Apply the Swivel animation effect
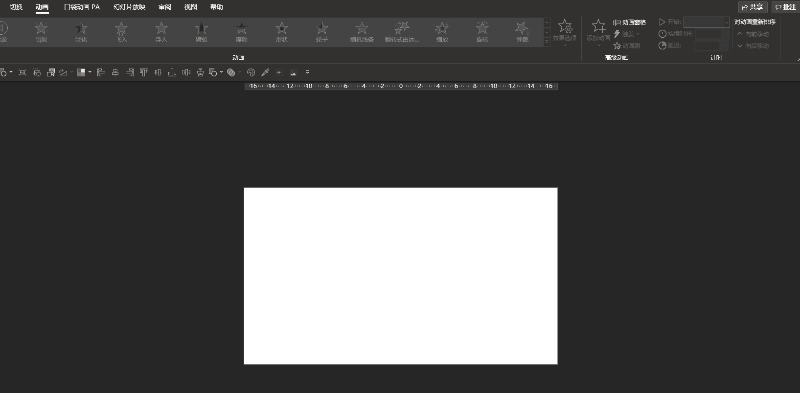 pyautogui.click(x=482, y=32)
